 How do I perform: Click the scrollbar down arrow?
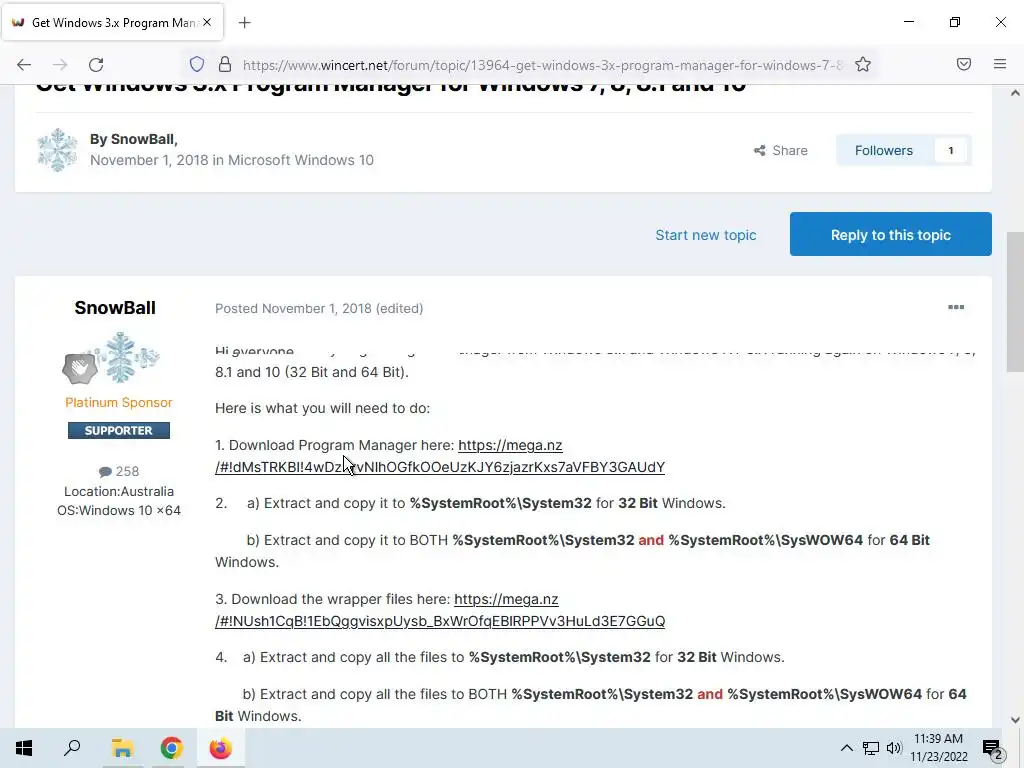tap(1015, 720)
